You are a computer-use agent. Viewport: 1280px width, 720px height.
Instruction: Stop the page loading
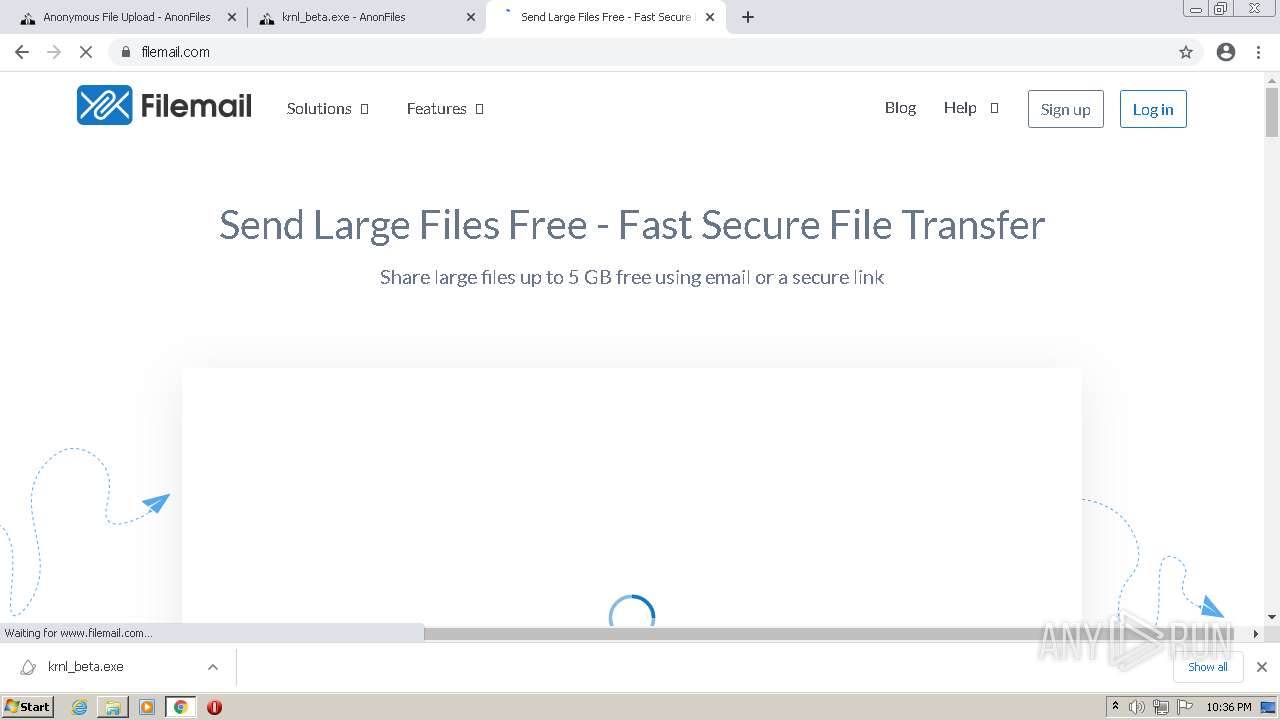pos(86,52)
